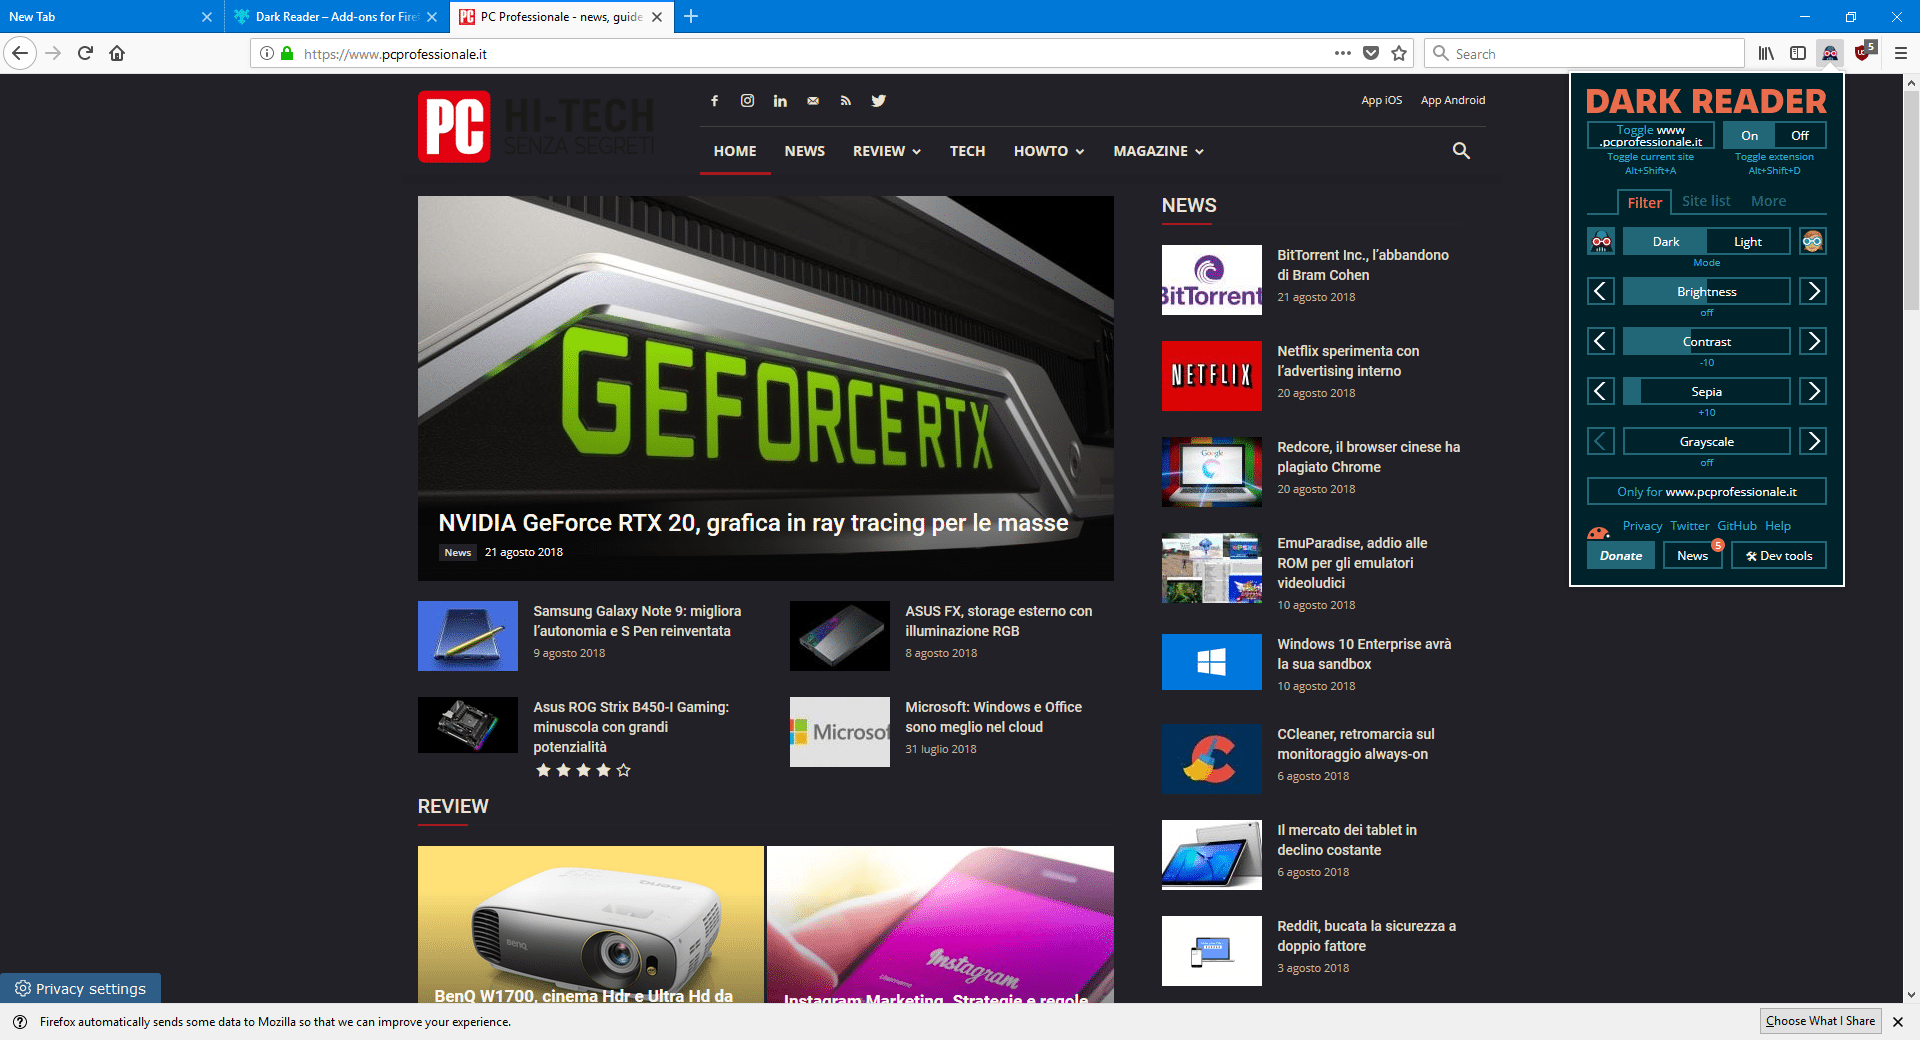Click the Donate button
1920x1040 pixels.
[x=1620, y=556]
